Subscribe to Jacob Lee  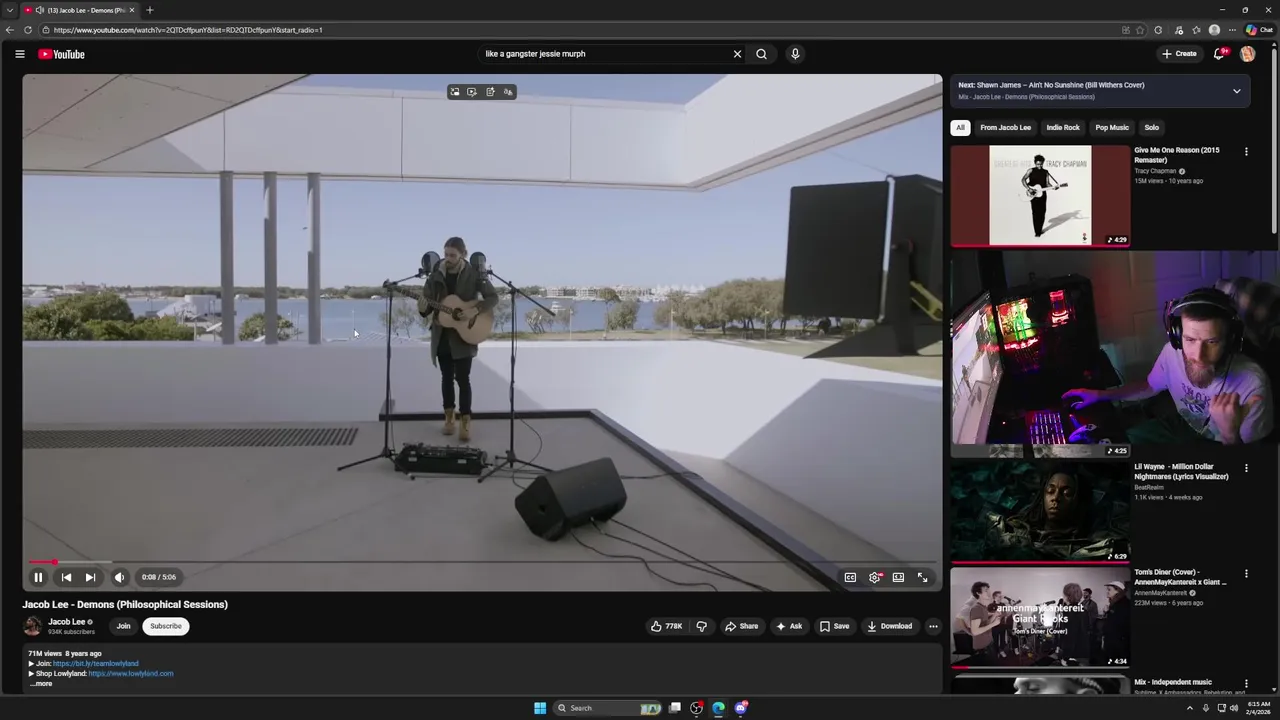point(166,626)
